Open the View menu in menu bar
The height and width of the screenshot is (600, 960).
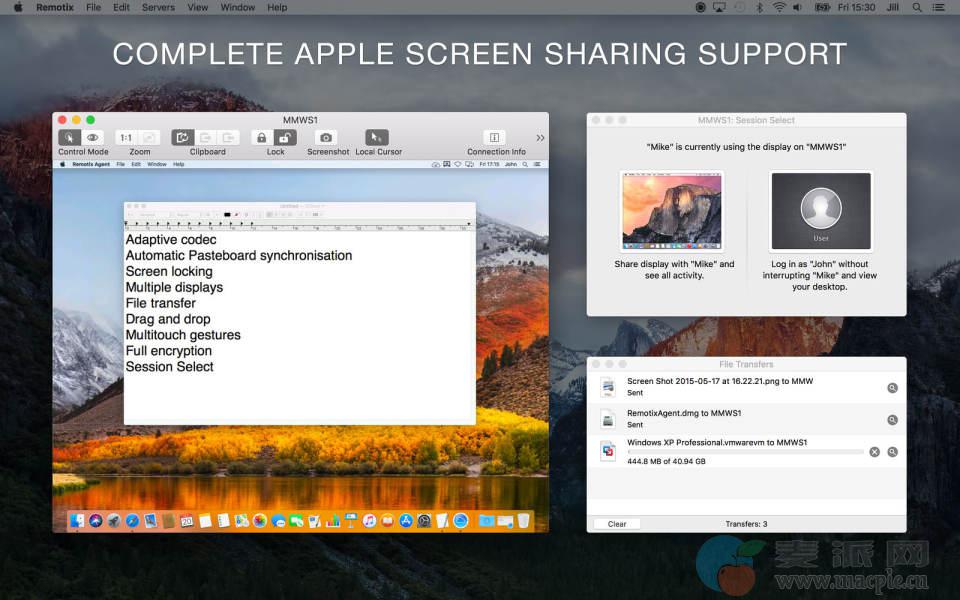[x=198, y=7]
